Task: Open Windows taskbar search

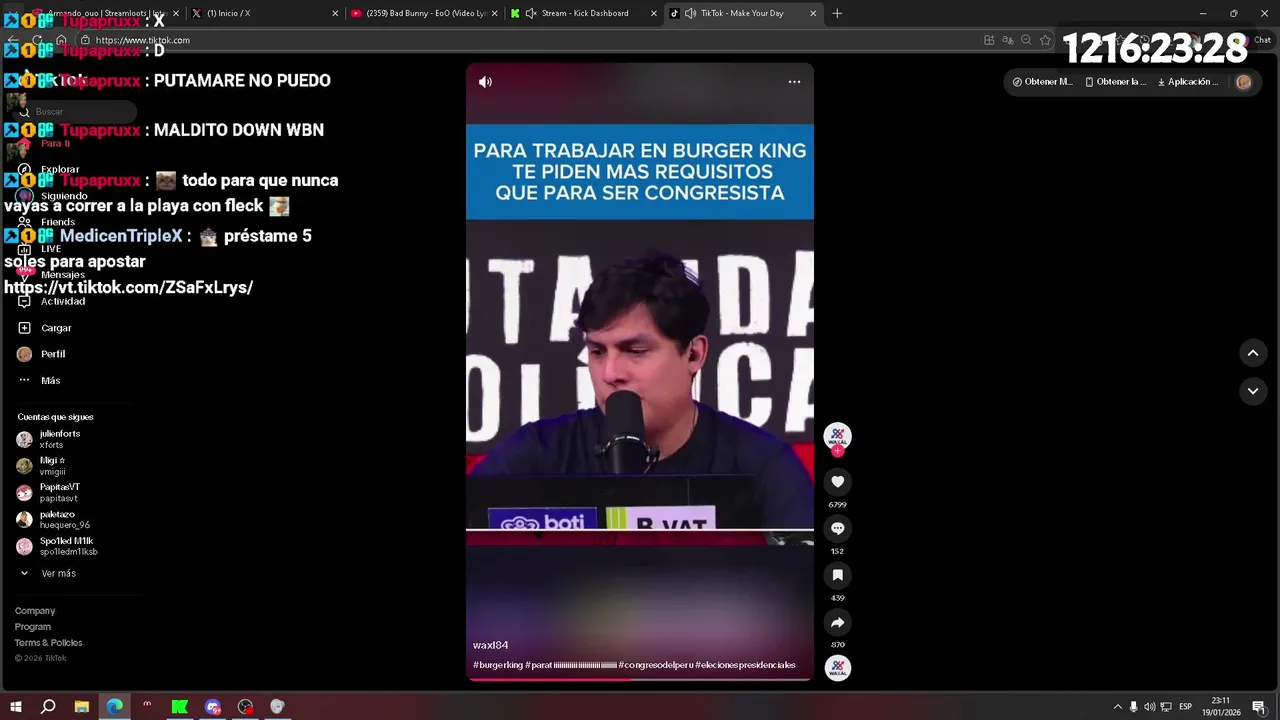Action: [48, 707]
